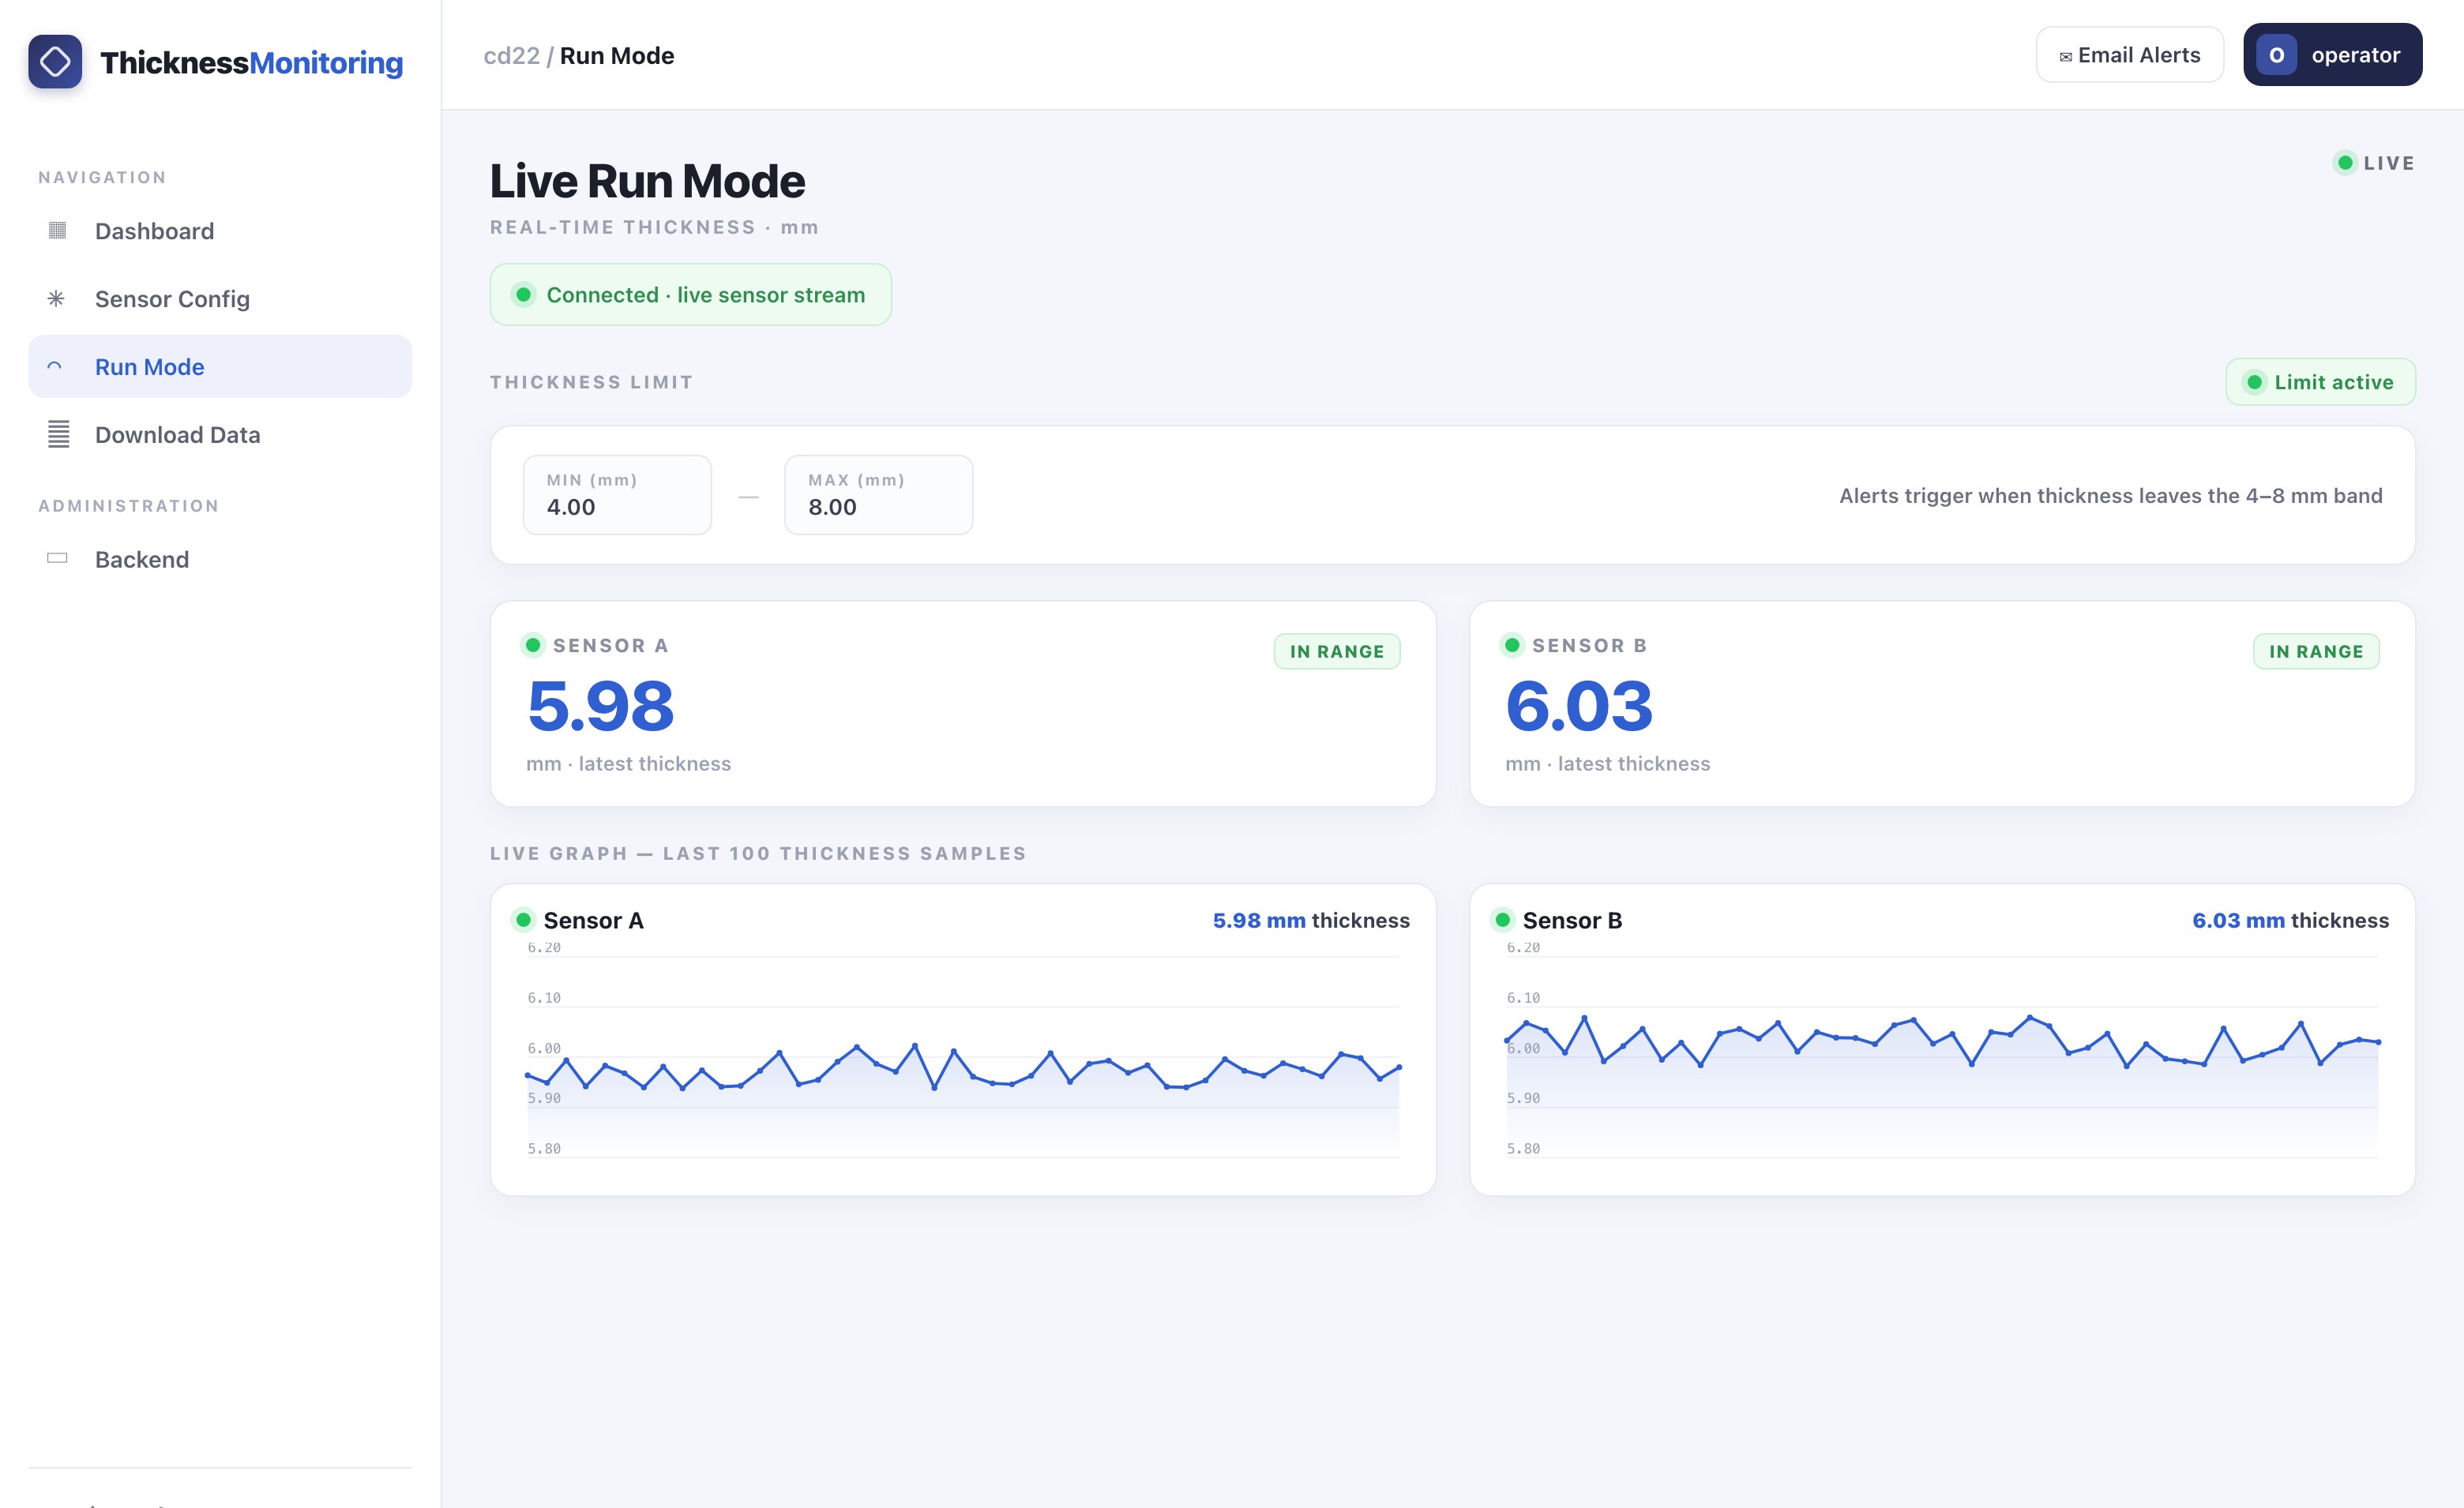Click the Run Mode arc icon
Viewport: 2464px width, 1508px height.
click(55, 367)
